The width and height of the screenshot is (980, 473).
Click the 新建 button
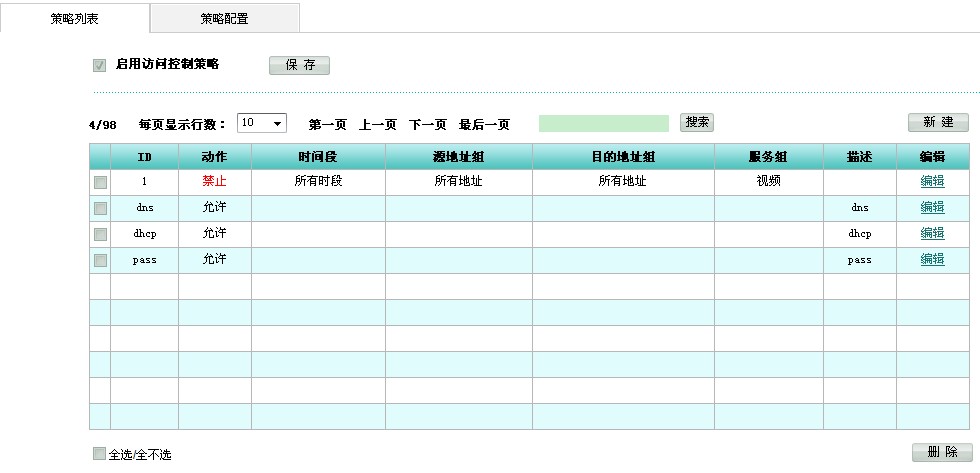pyautogui.click(x=938, y=122)
